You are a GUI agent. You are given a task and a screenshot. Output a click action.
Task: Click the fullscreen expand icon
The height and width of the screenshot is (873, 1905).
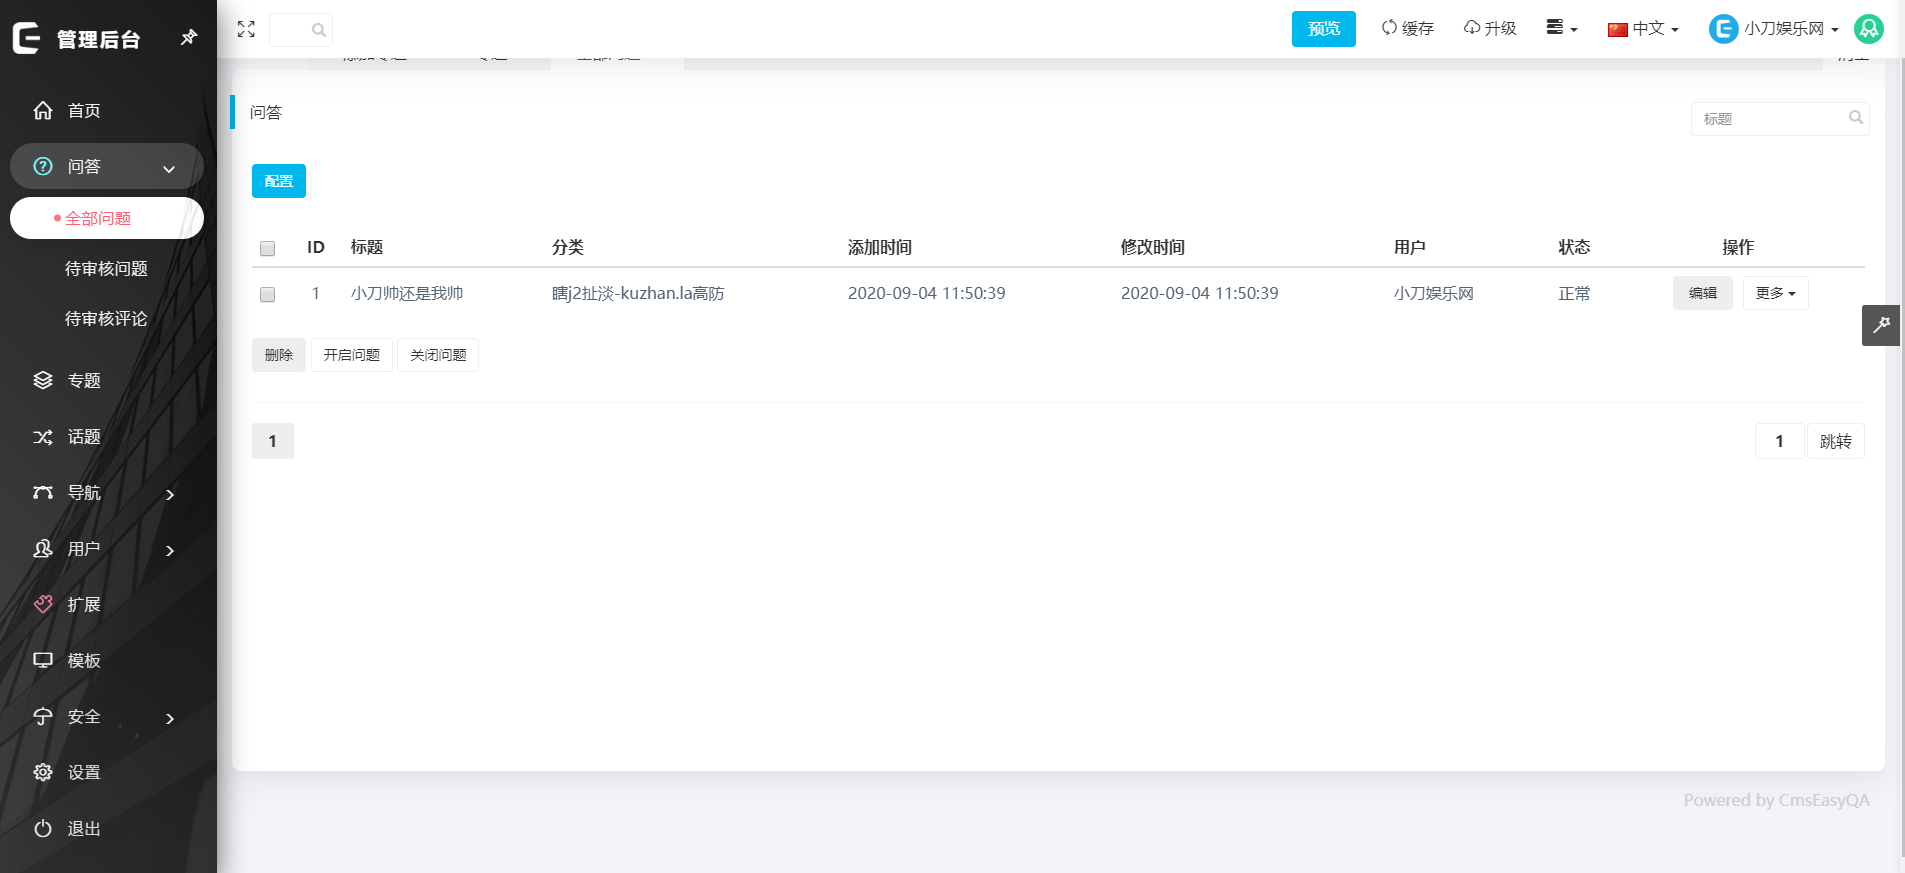pos(246,29)
